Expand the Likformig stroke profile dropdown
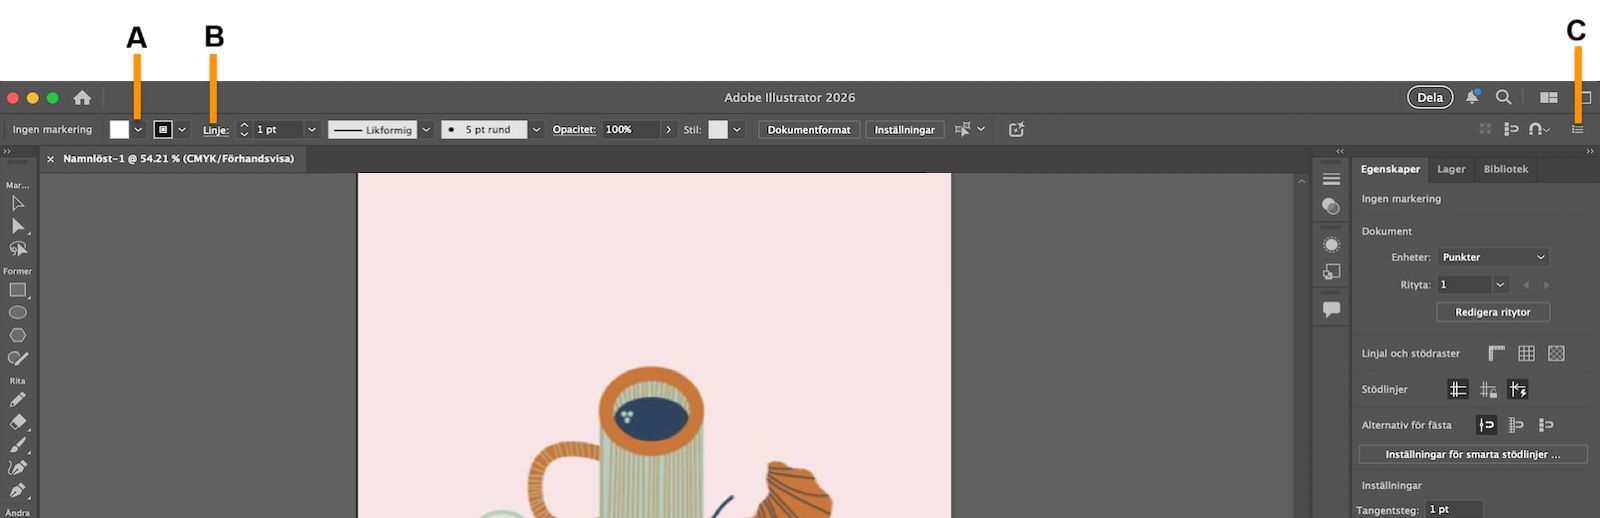 point(426,129)
